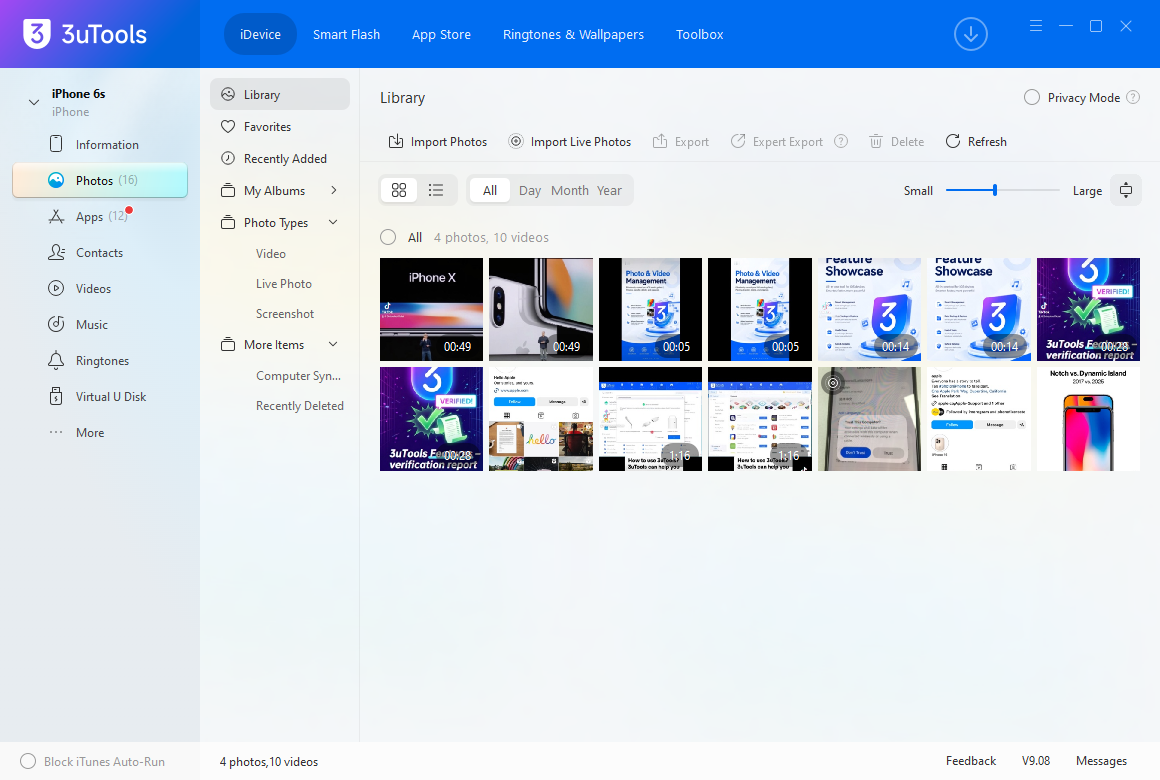Open Videos via its play icon

[x=56, y=289]
